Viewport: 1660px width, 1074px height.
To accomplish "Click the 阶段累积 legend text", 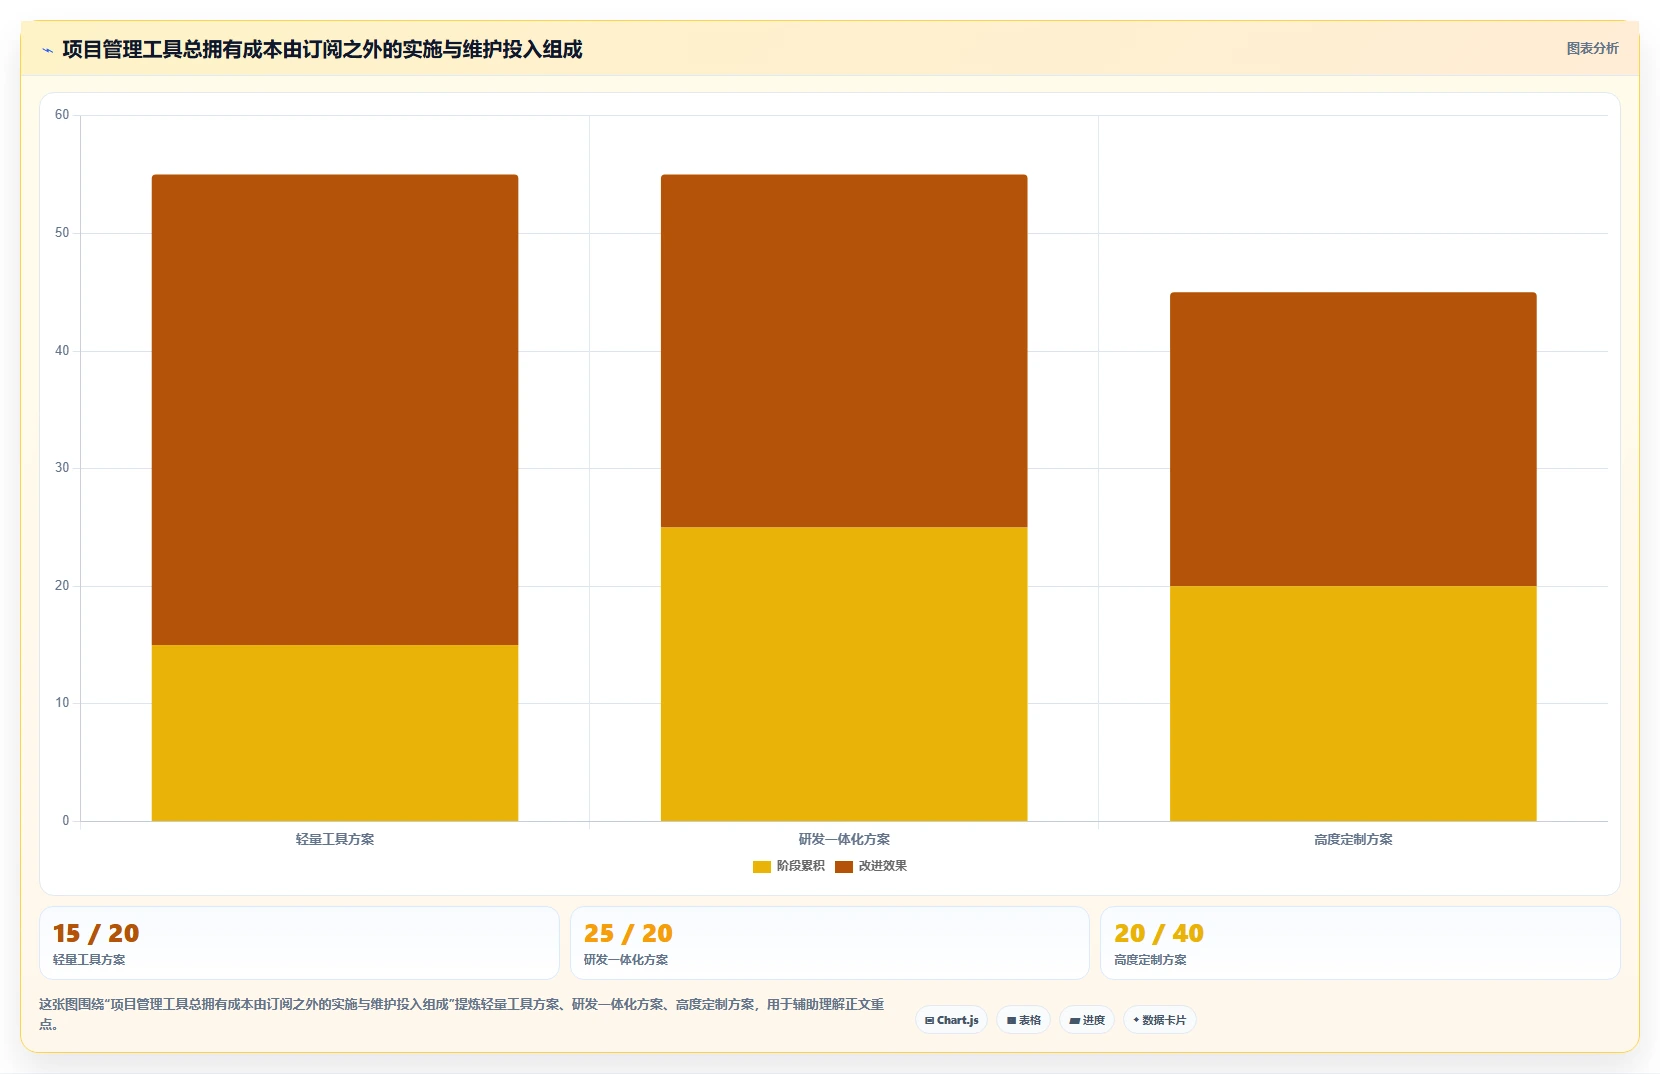I will (x=801, y=866).
